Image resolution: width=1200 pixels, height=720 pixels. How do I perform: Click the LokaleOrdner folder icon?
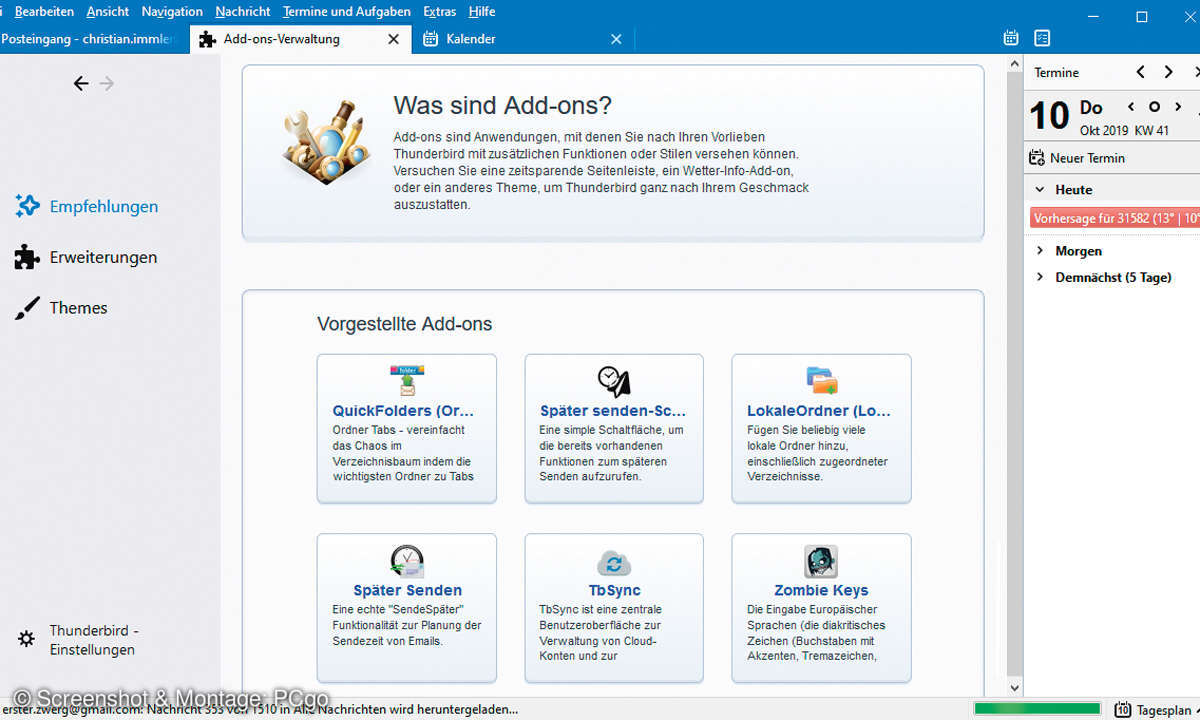click(x=822, y=381)
